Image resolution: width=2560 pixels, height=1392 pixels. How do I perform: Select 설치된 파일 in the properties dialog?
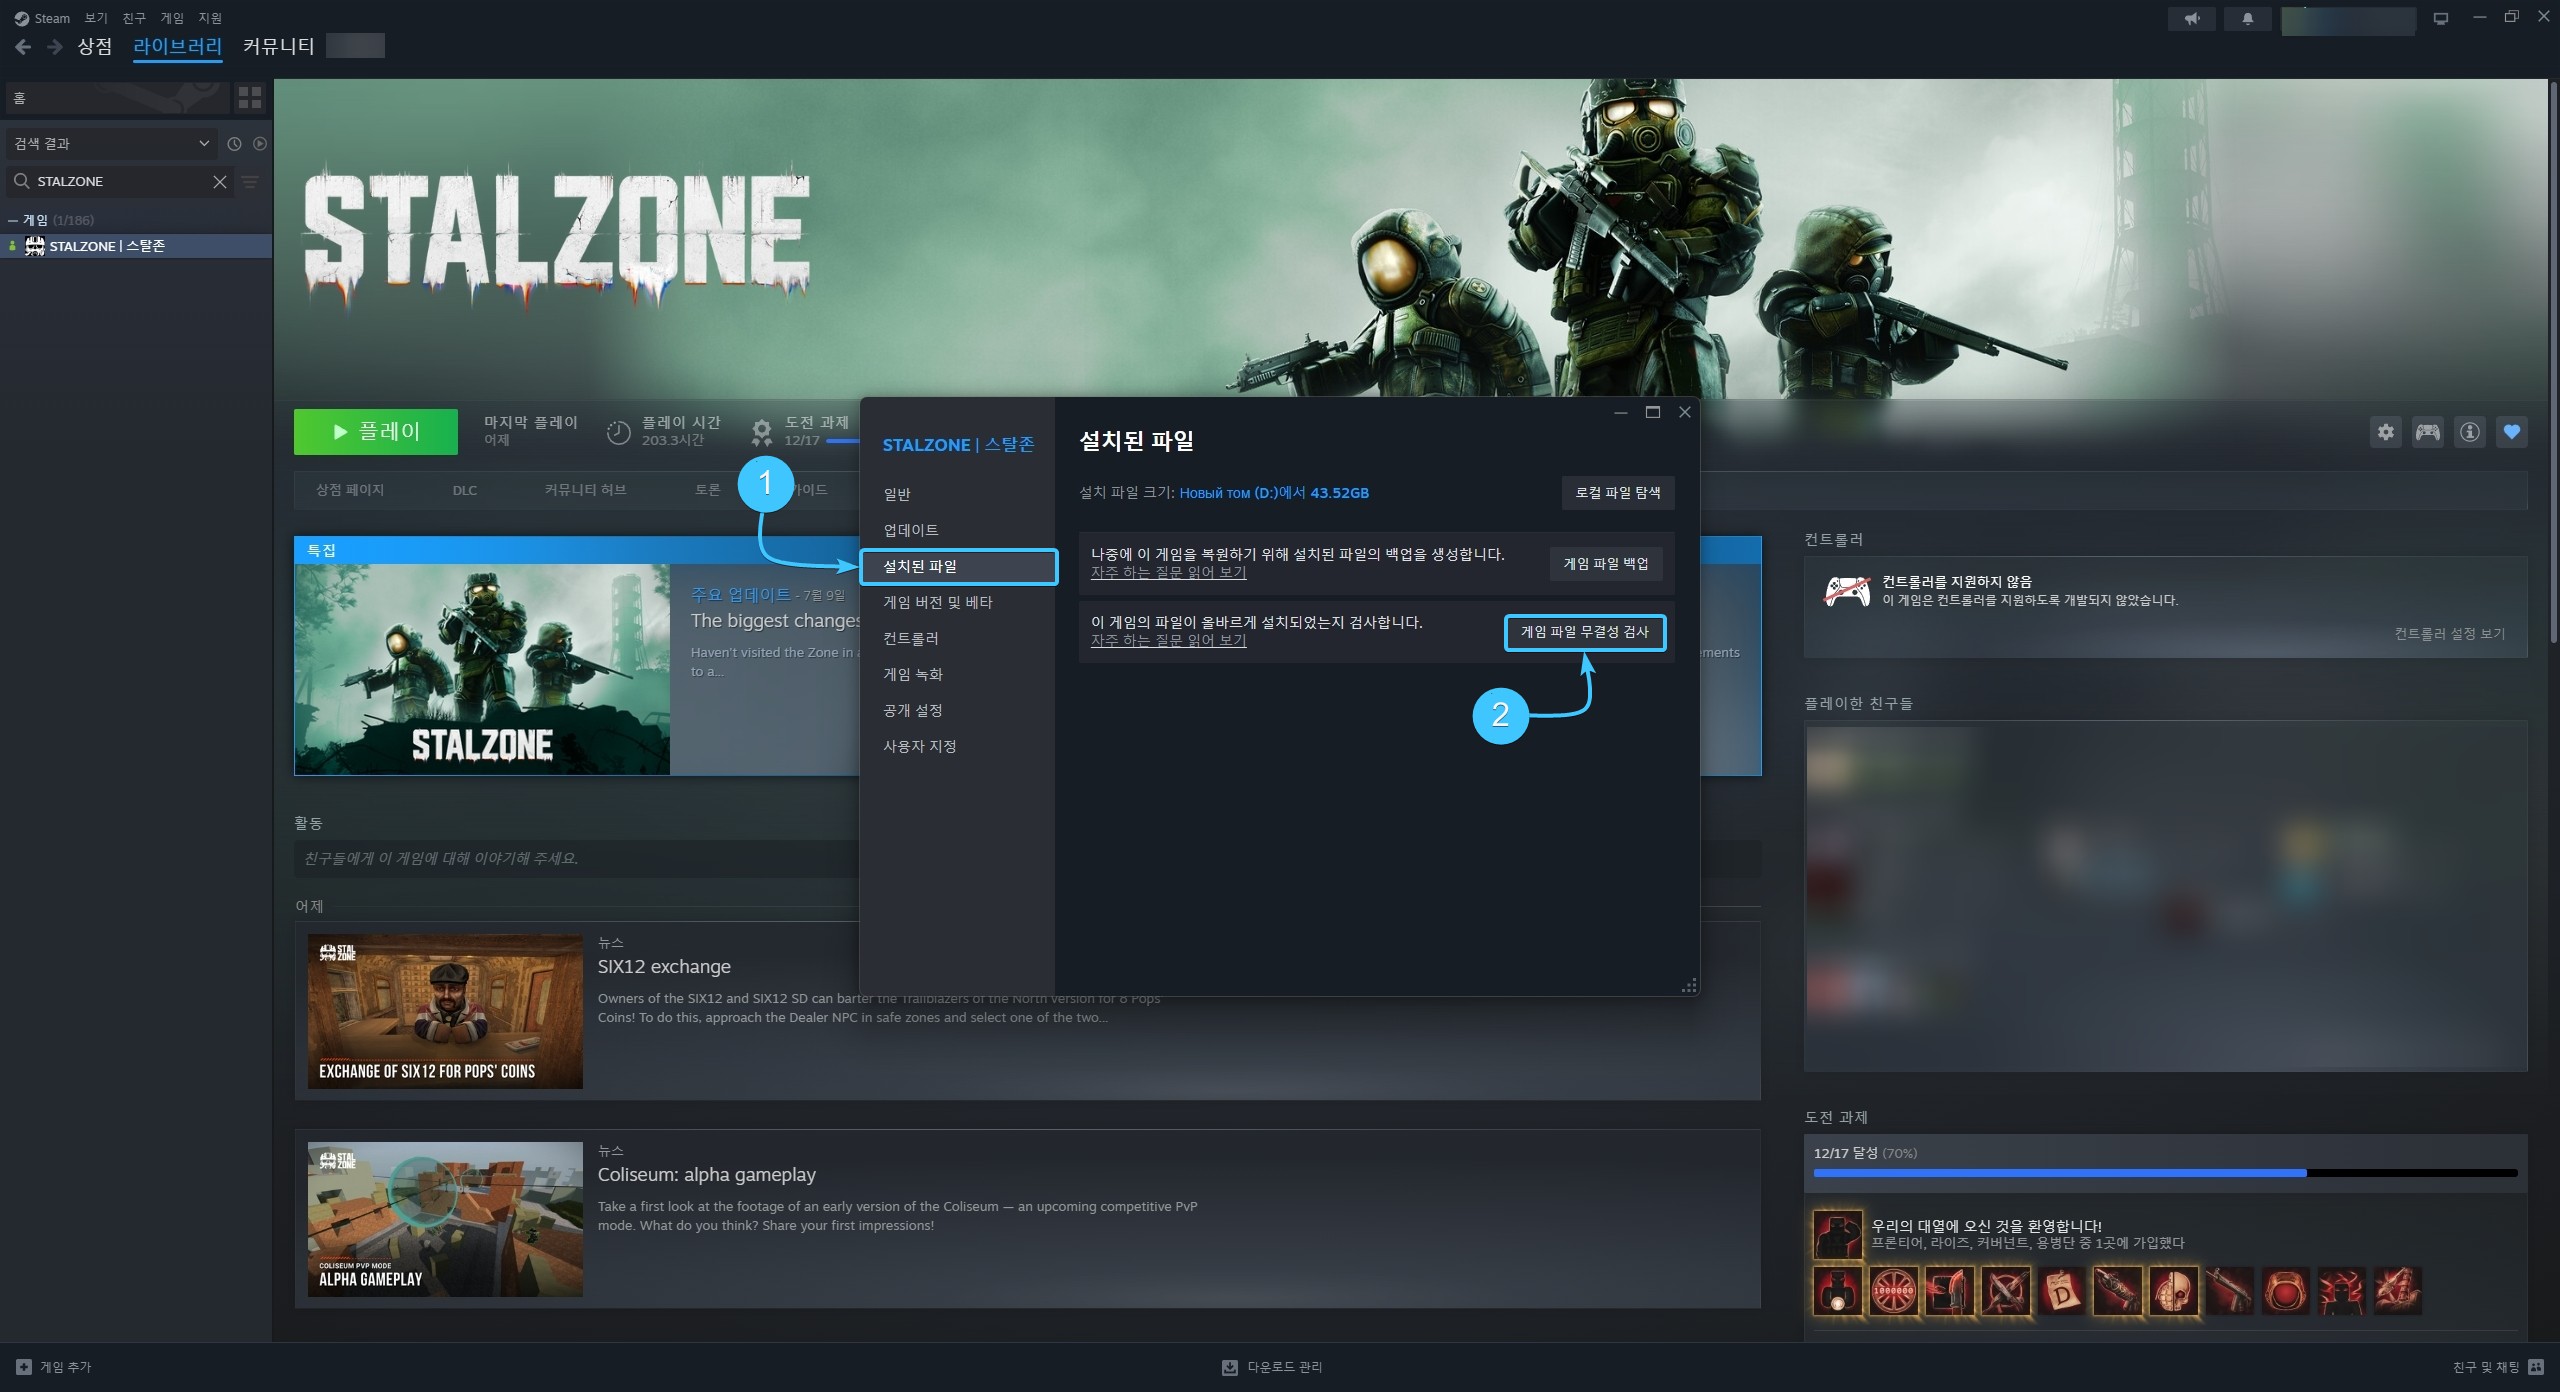957,566
